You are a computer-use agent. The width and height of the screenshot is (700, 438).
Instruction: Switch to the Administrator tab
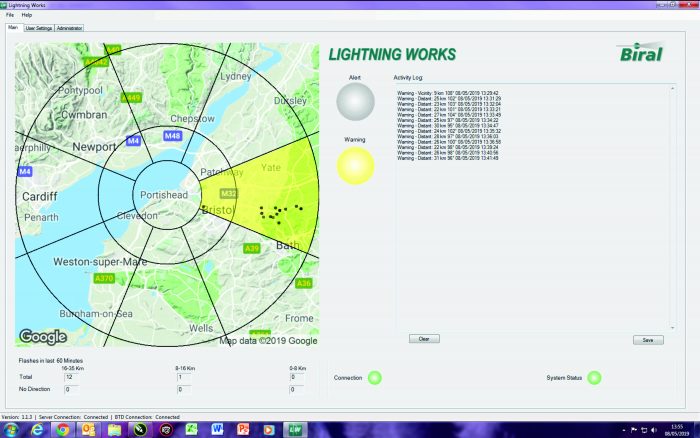tap(70, 28)
